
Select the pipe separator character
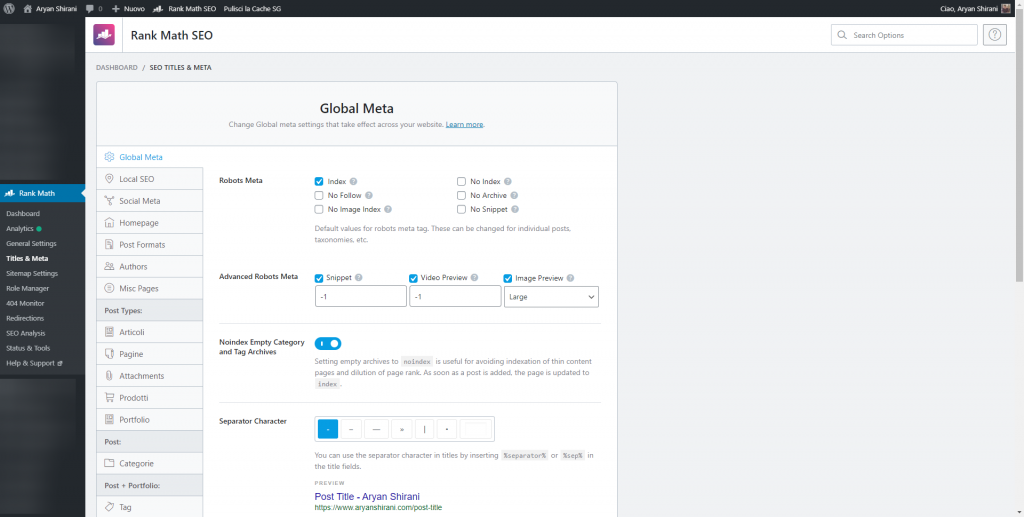pos(425,429)
